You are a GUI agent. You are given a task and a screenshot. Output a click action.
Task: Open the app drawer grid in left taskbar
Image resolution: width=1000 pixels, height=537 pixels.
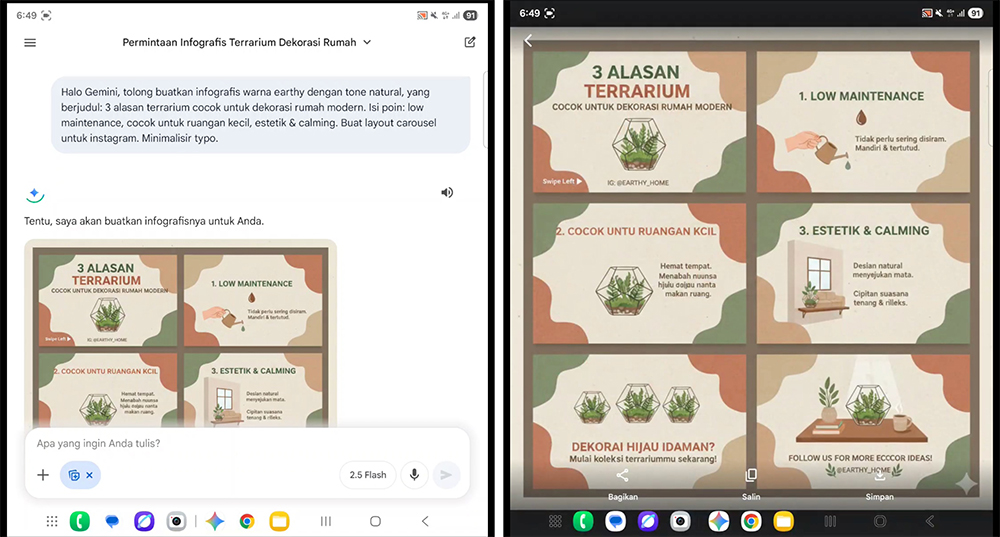52,521
